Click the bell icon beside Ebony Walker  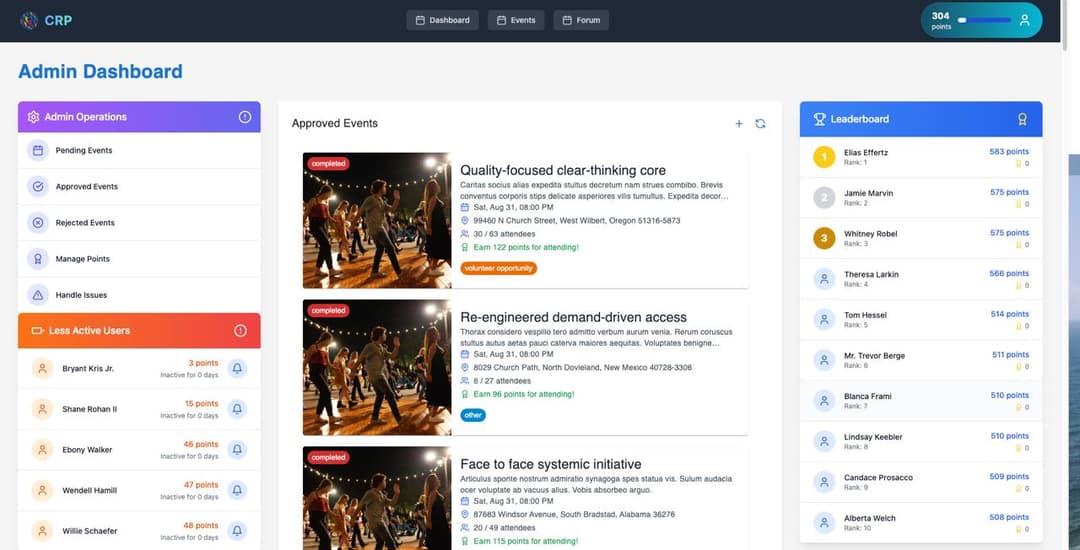(x=237, y=450)
